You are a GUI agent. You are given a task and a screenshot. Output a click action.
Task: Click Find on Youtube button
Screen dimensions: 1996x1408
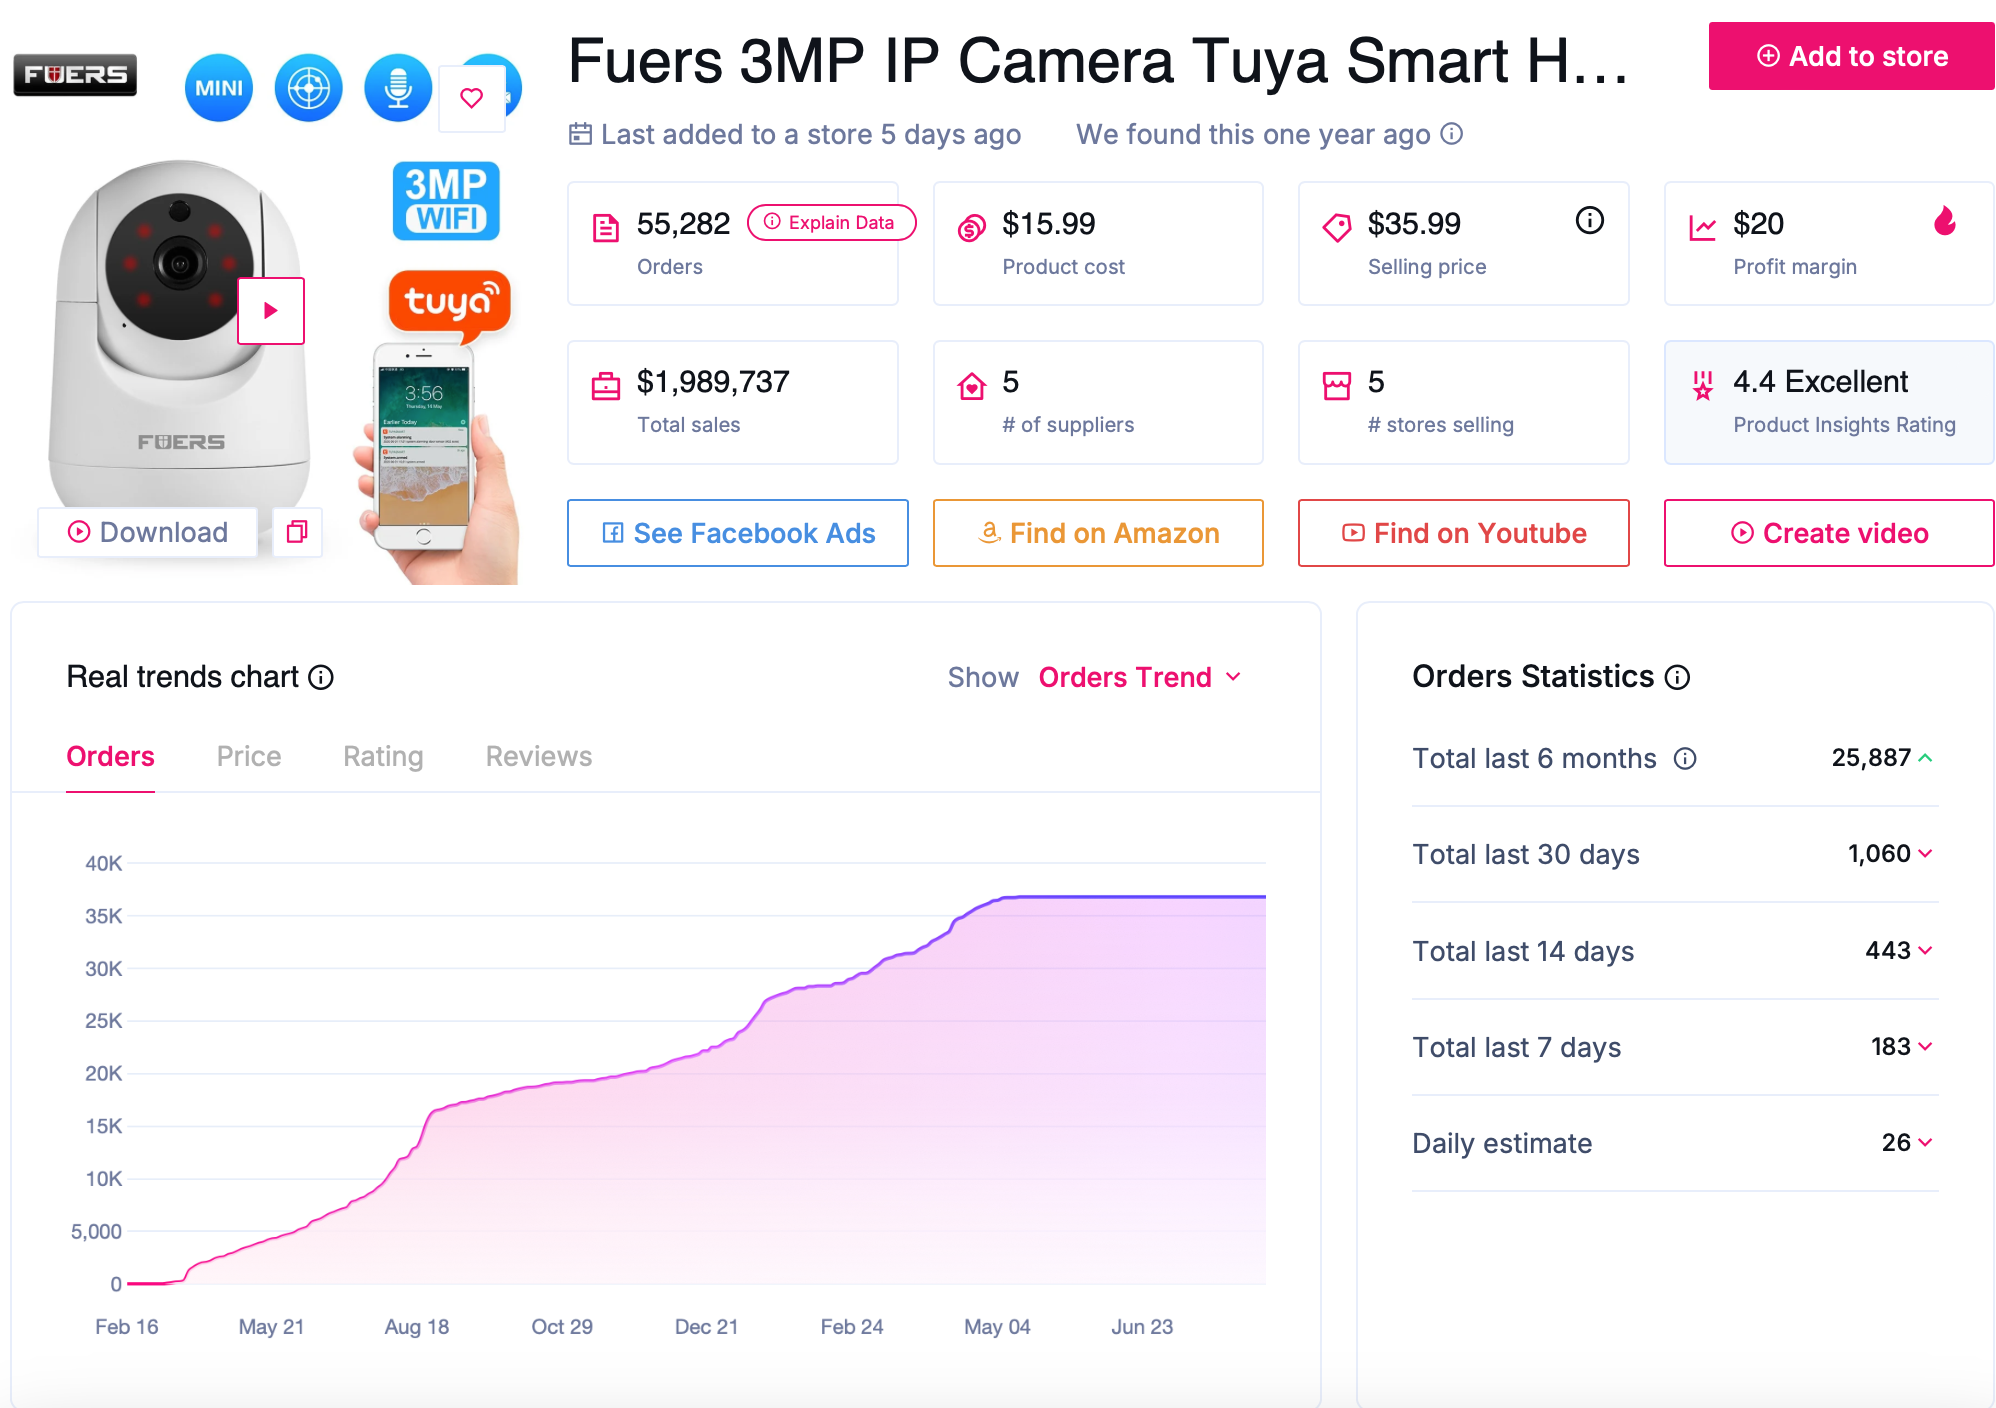click(1463, 533)
